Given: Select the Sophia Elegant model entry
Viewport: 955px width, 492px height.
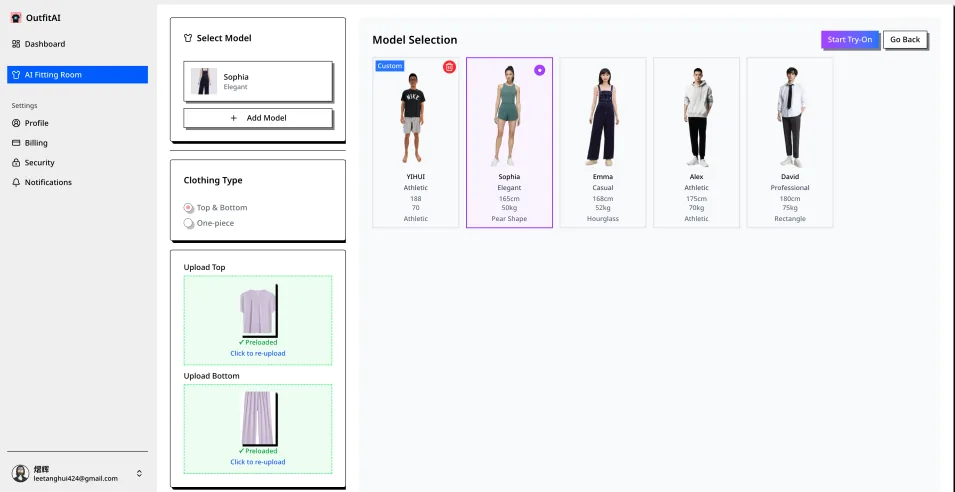Looking at the screenshot, I should (x=258, y=81).
